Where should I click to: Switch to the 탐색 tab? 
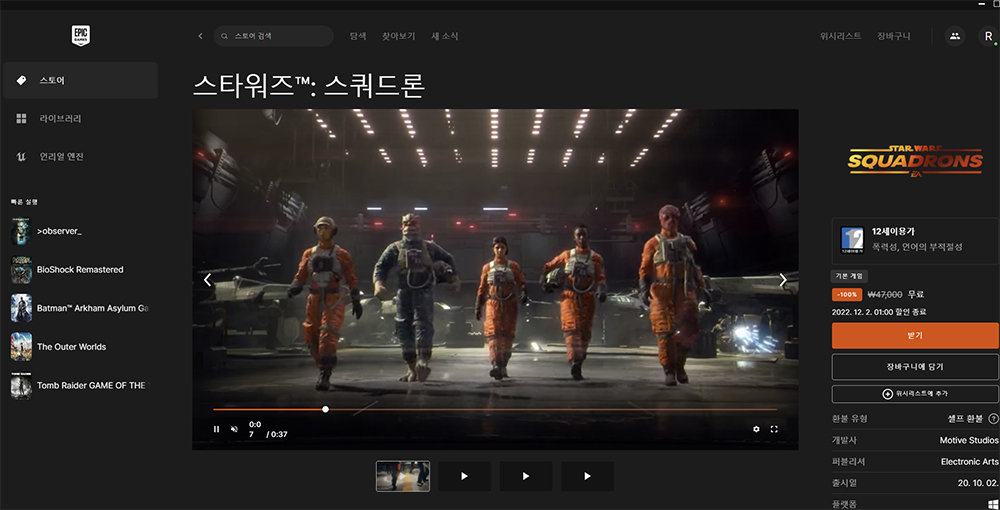[x=358, y=36]
